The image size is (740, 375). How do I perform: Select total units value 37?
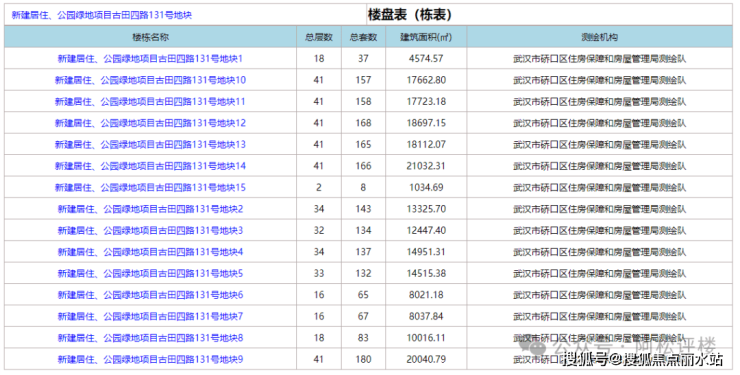click(363, 59)
